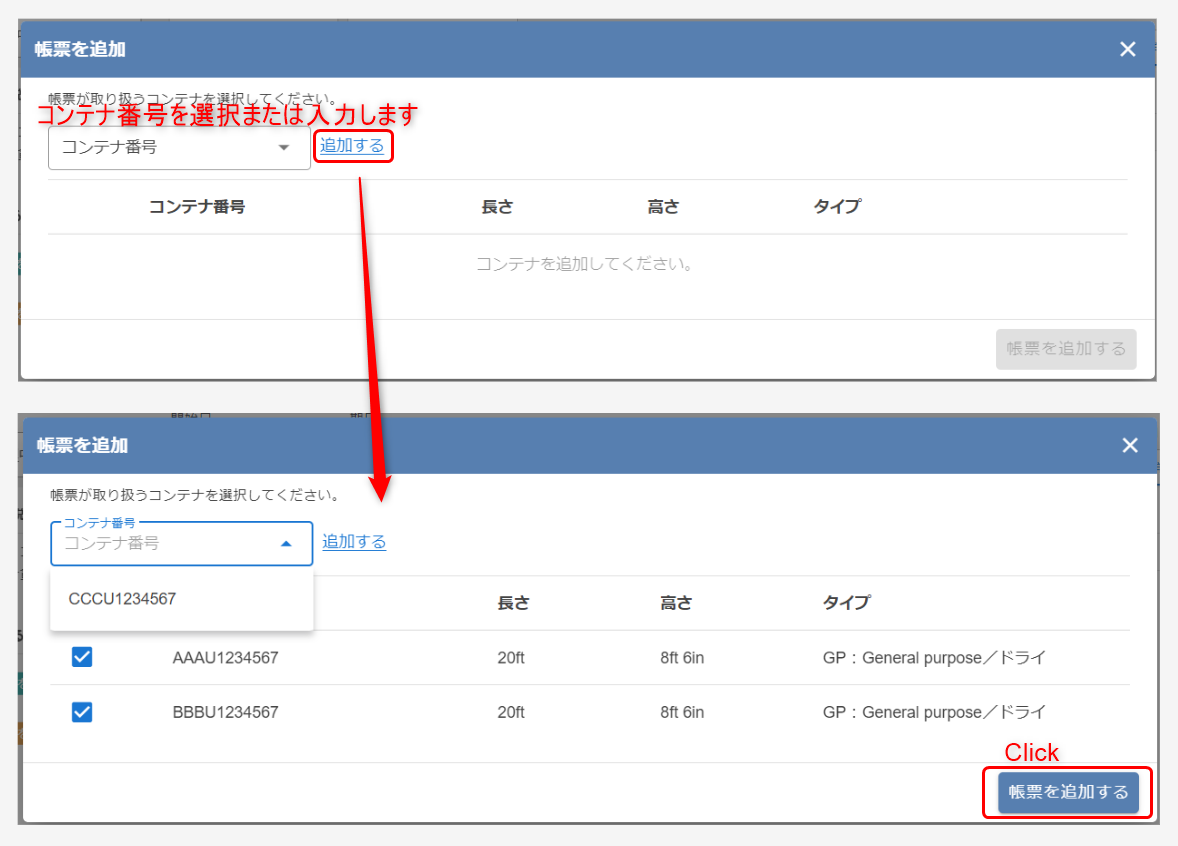Select the AAAU1234567 container number cell
Image resolution: width=1178 pixels, height=846 pixels.
click(x=225, y=658)
